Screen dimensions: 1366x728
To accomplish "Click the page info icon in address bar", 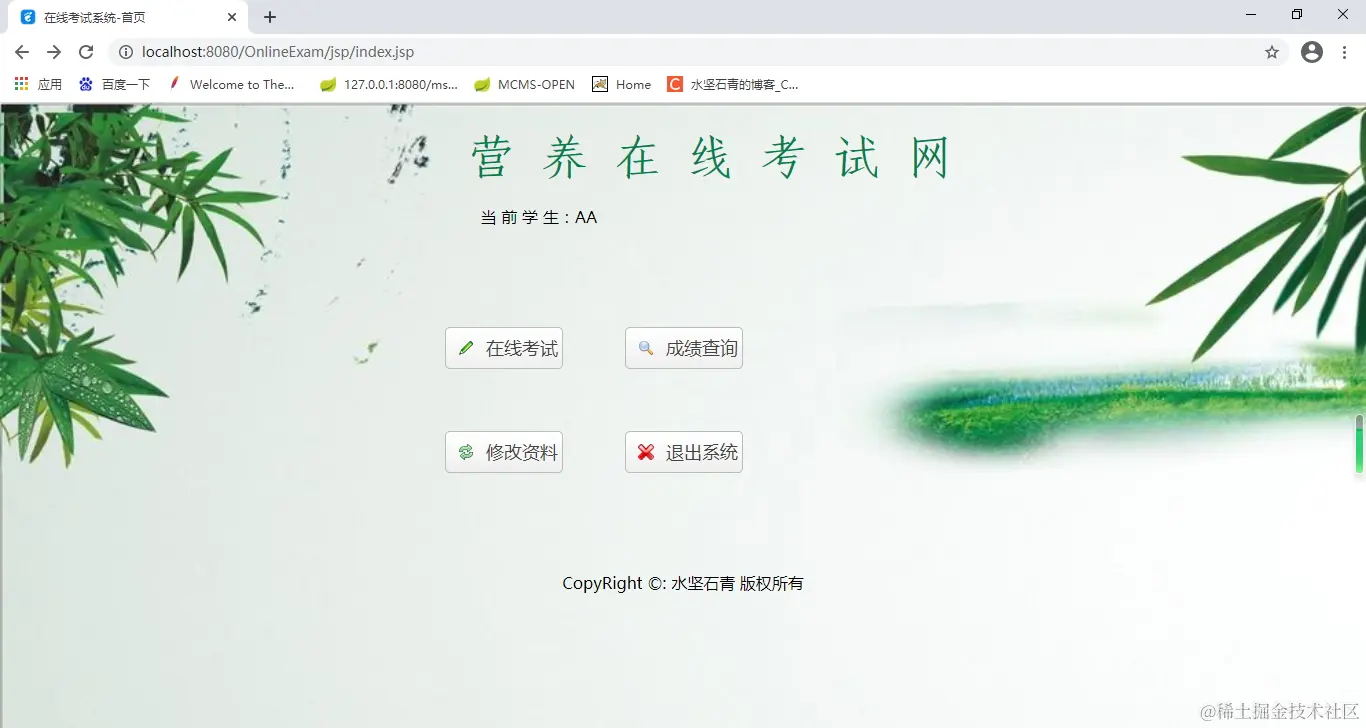I will 126,52.
